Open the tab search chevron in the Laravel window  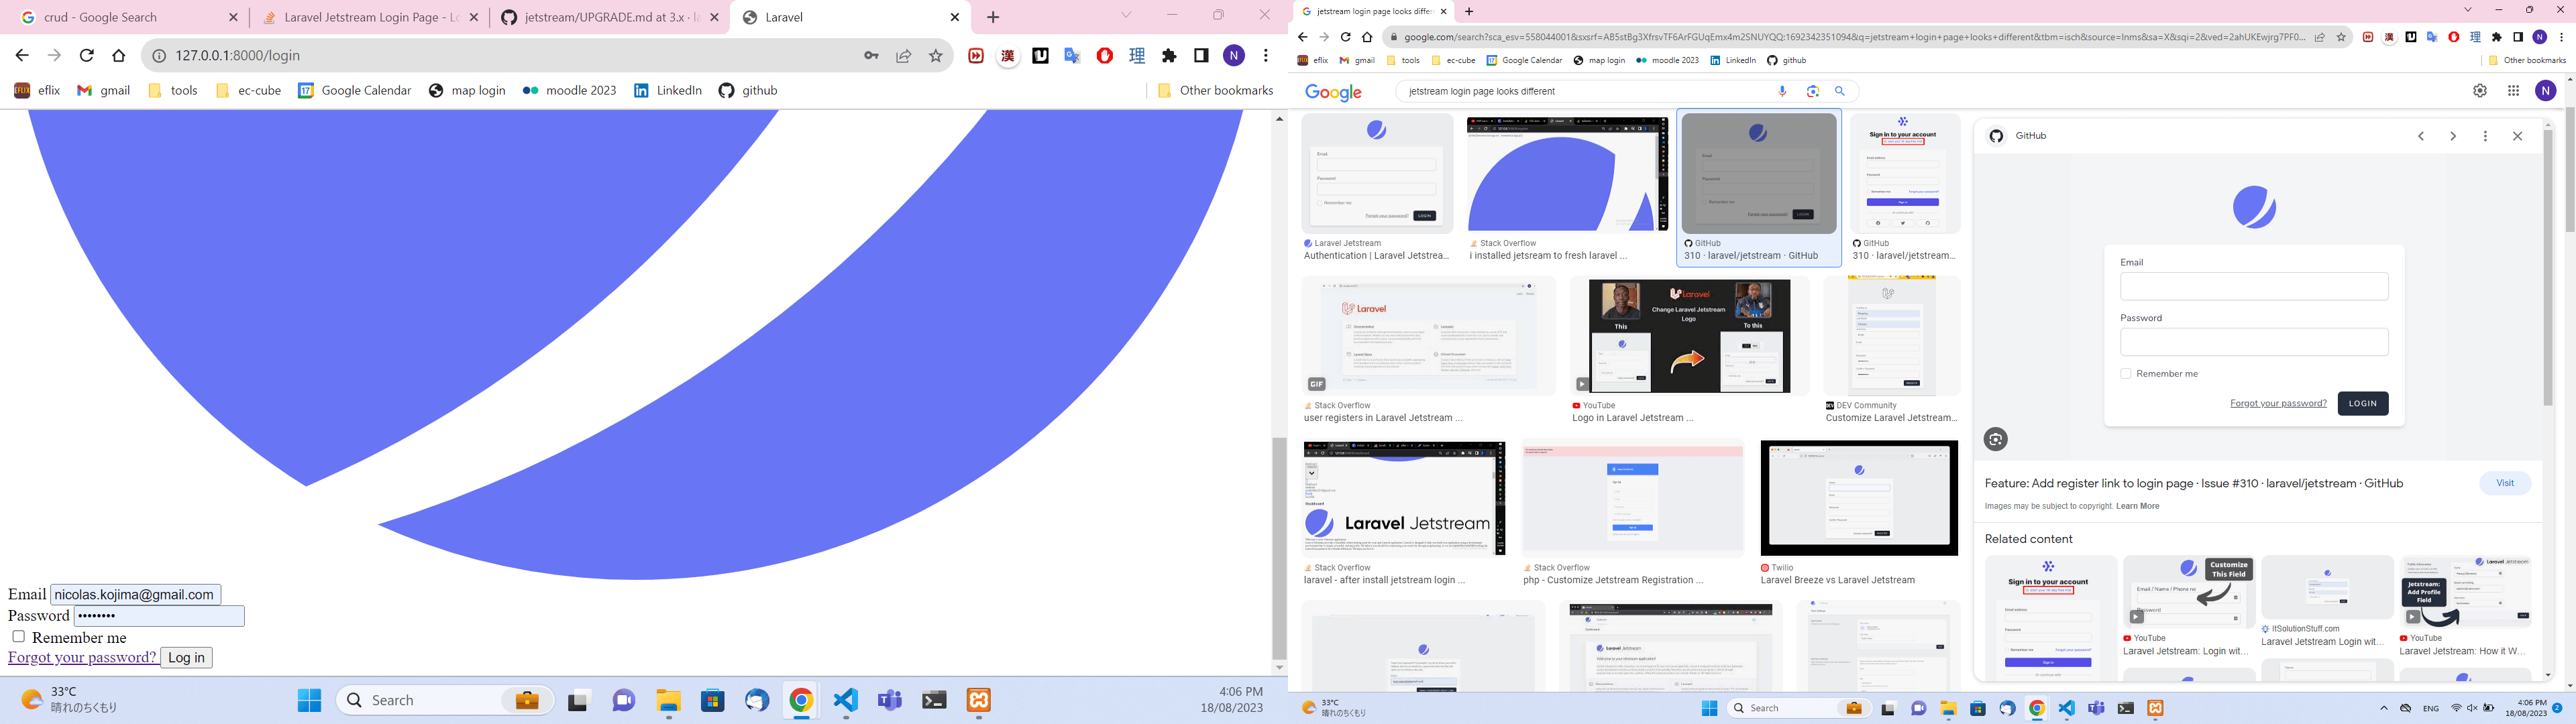click(x=1126, y=15)
